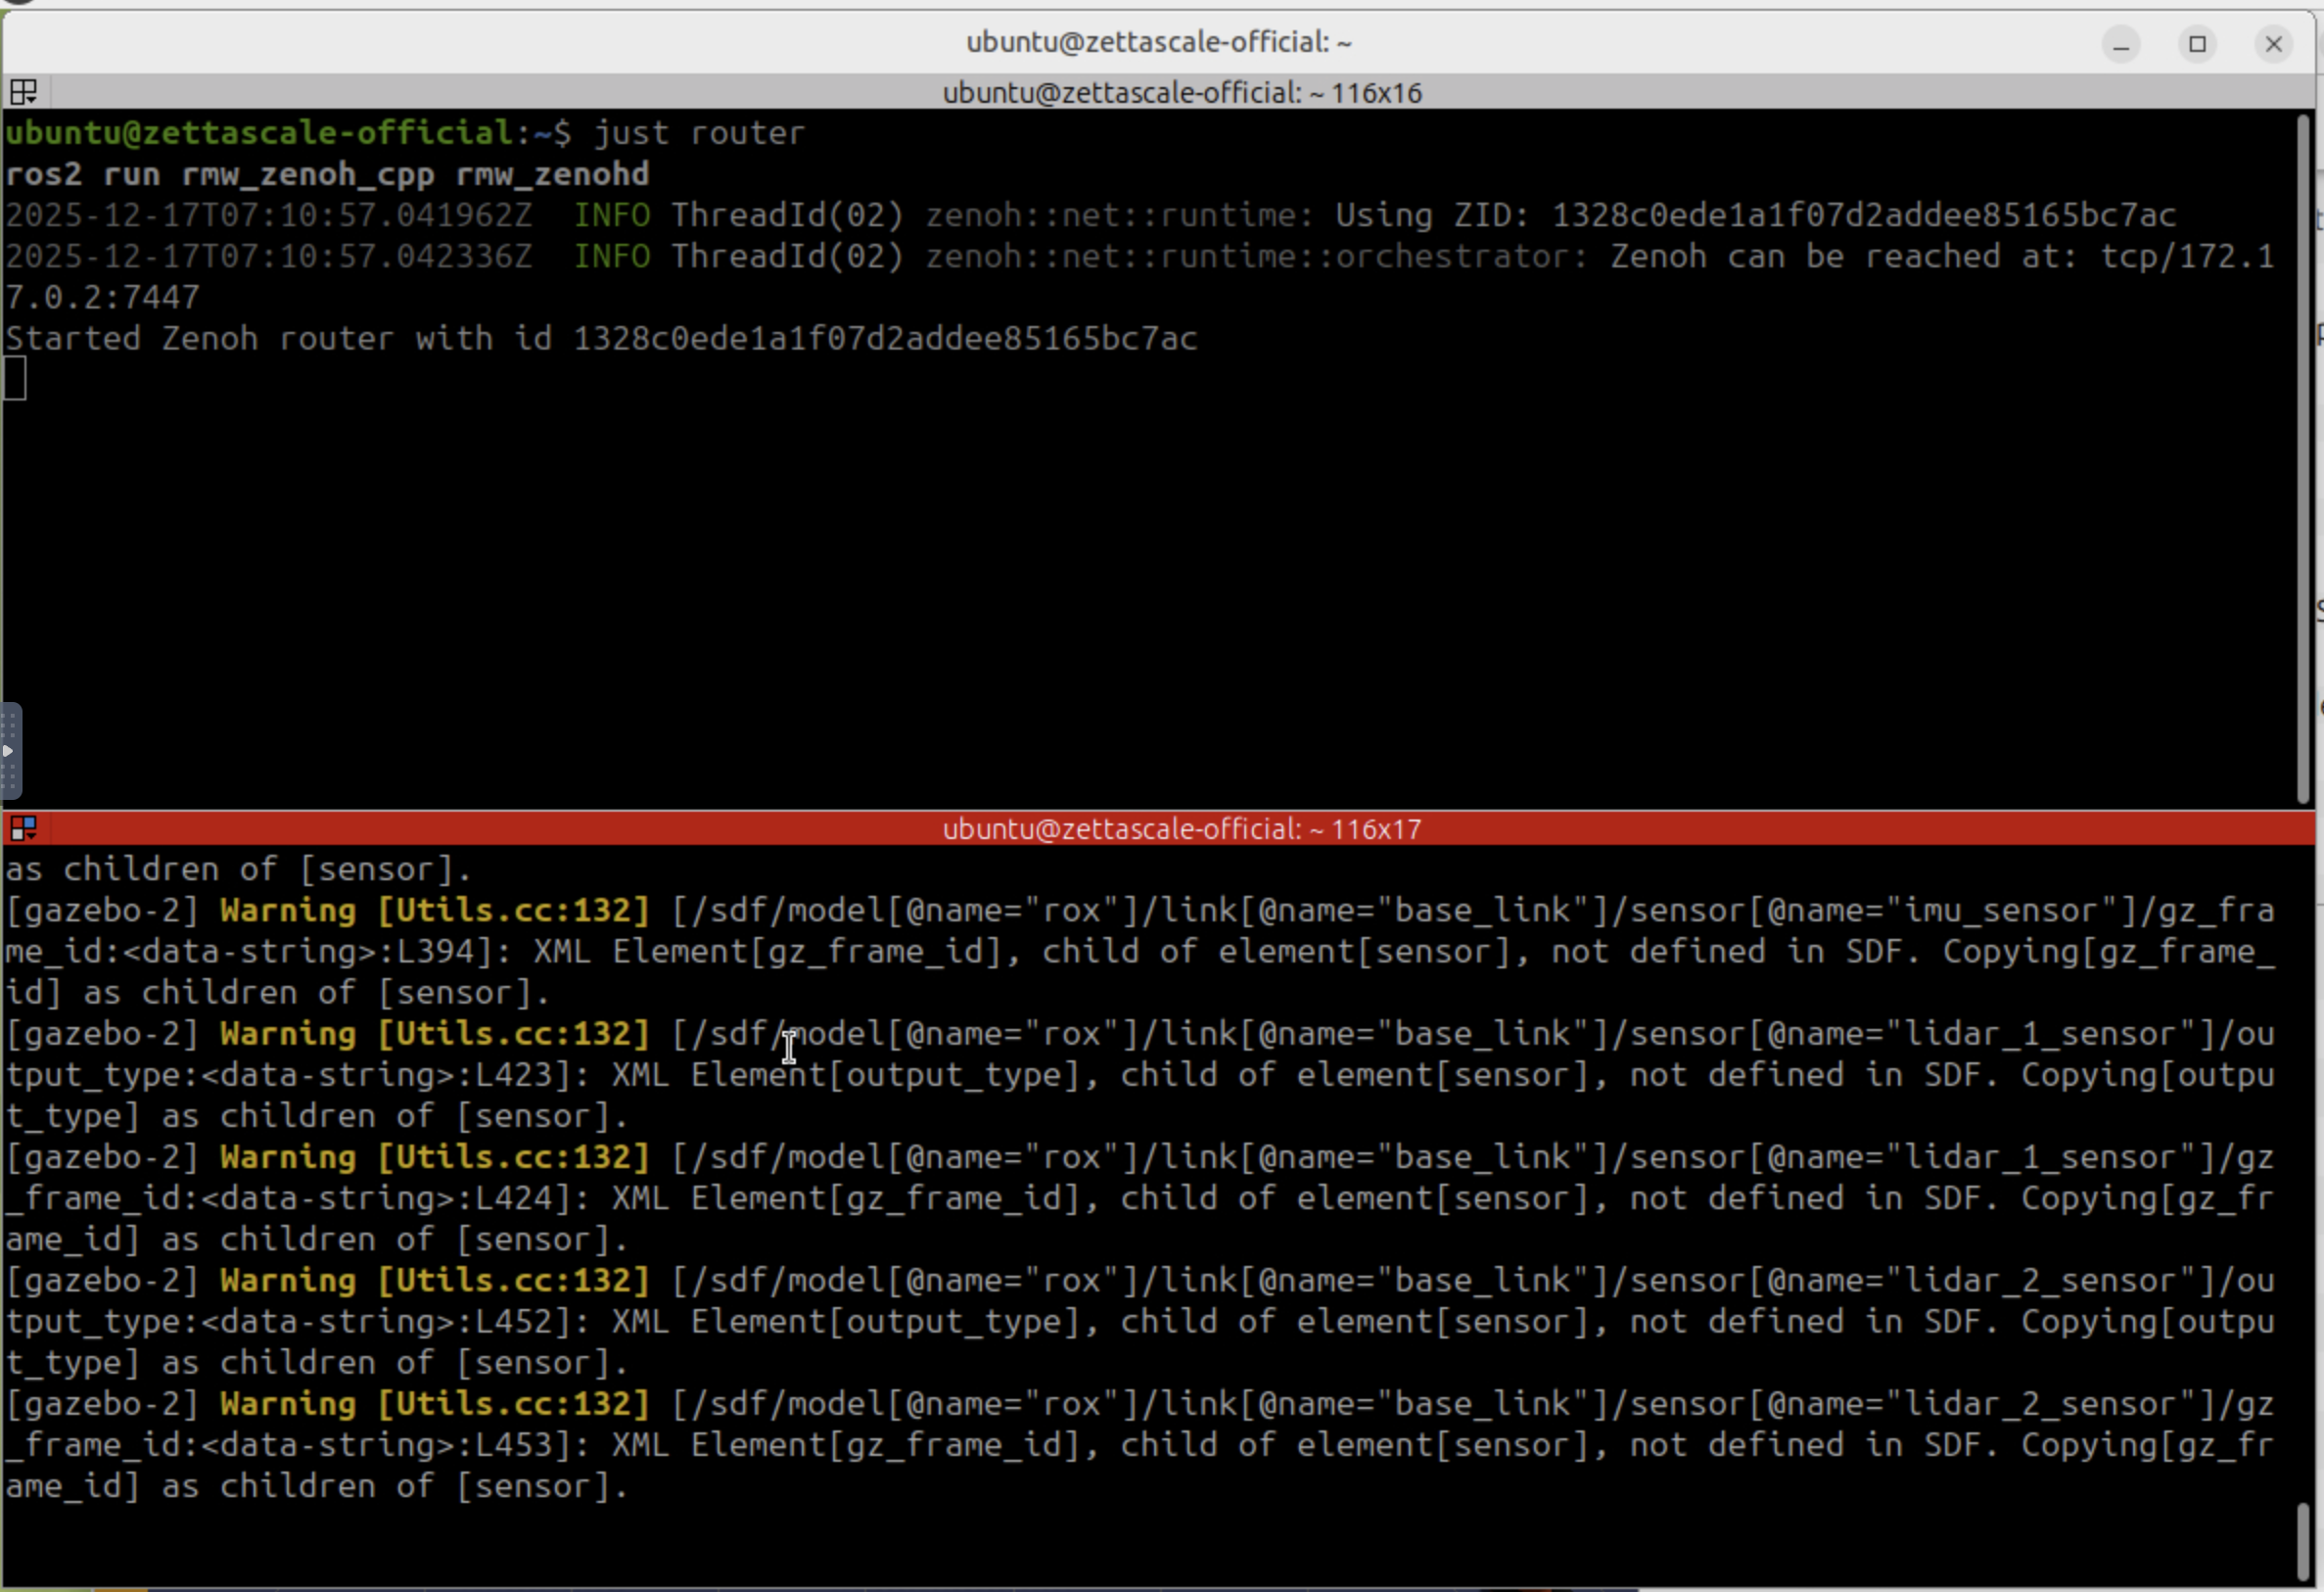
Task: Click the first green INFO label
Action: coord(611,215)
